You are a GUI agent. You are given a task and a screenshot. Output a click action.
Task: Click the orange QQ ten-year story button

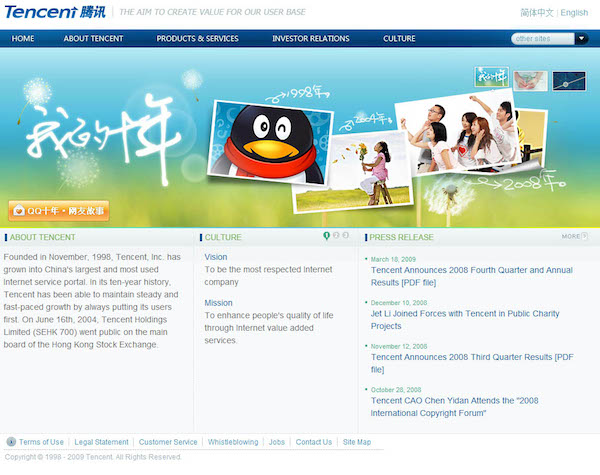click(59, 211)
